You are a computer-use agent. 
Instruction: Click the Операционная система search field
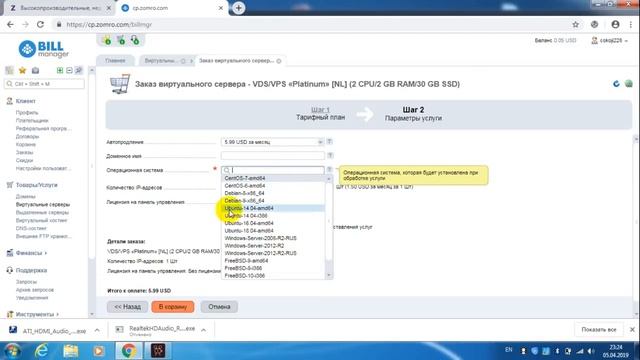pyautogui.click(x=273, y=170)
